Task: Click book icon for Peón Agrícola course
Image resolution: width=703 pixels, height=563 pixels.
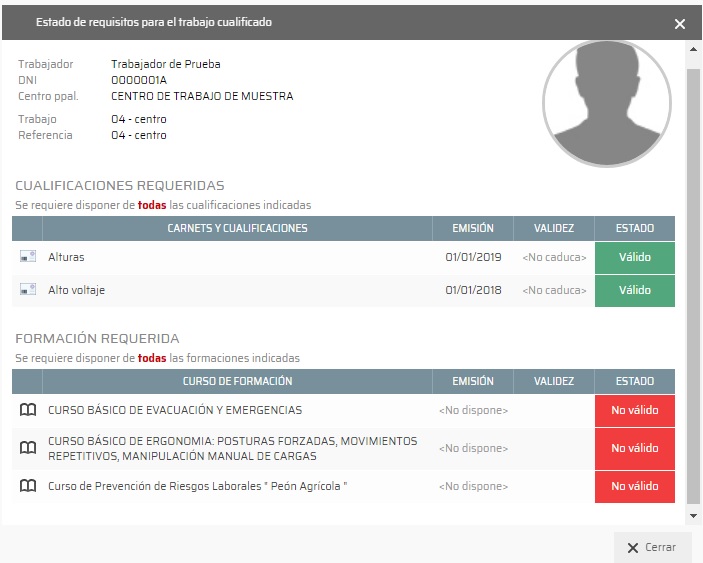Action: click(x=28, y=486)
